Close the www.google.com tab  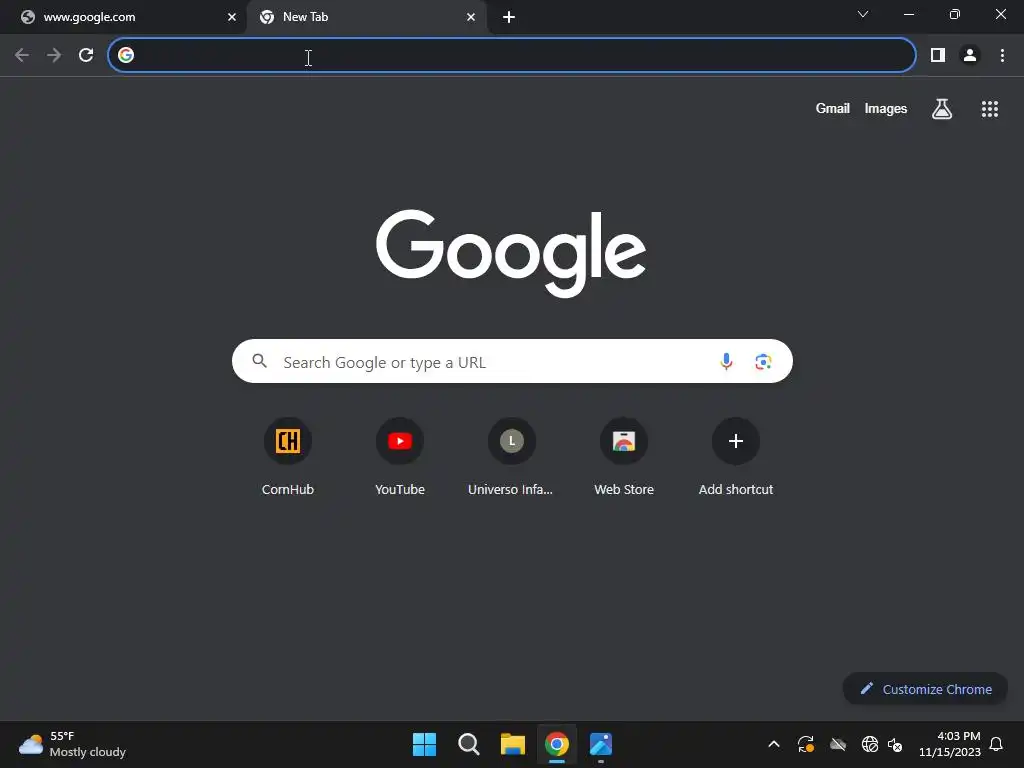point(231,17)
